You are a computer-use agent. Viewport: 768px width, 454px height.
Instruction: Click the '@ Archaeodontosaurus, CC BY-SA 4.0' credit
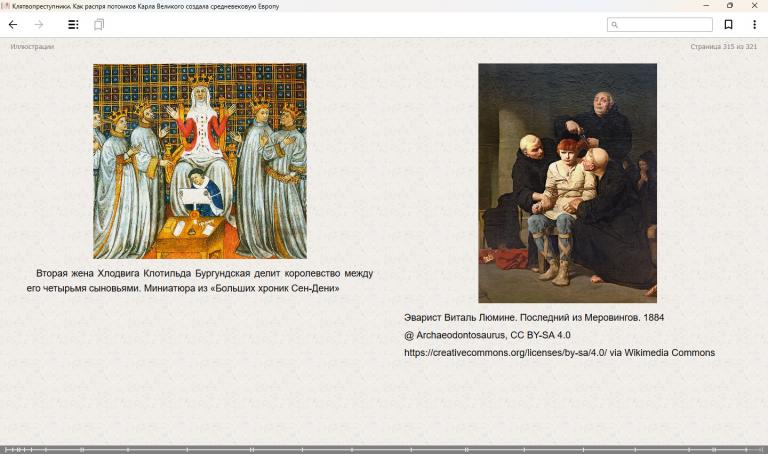487,335
